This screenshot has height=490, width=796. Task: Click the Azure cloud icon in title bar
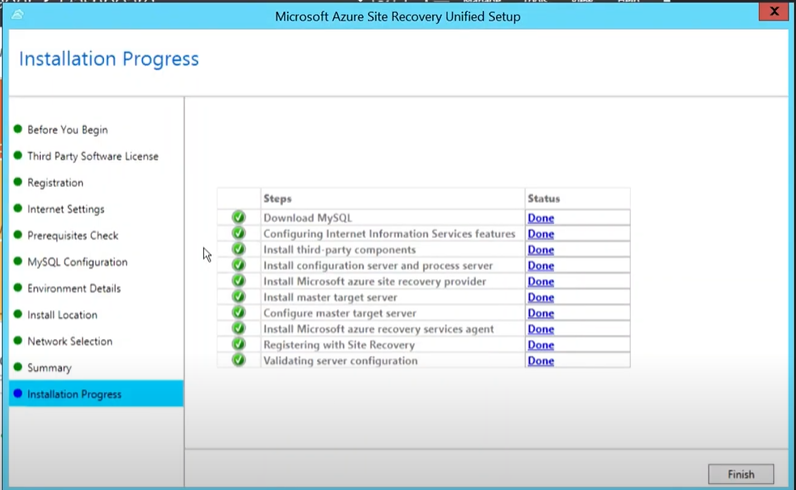17,14
